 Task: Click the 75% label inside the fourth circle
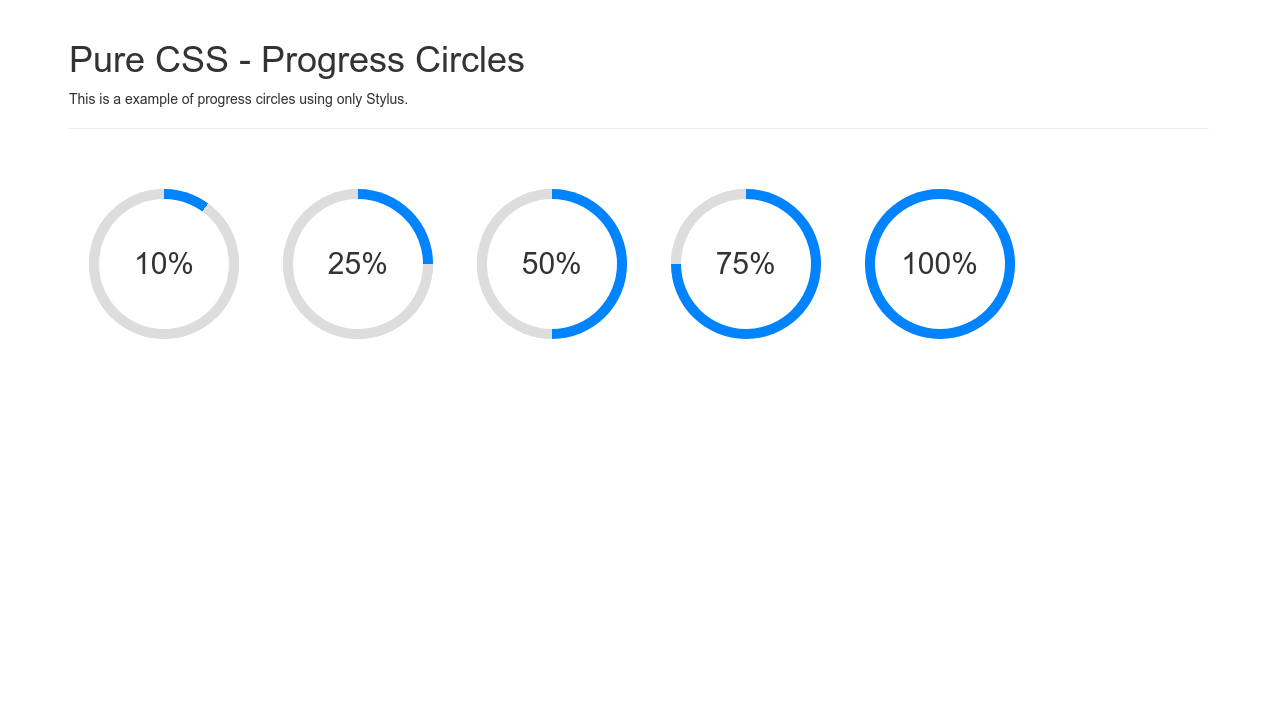[745, 264]
